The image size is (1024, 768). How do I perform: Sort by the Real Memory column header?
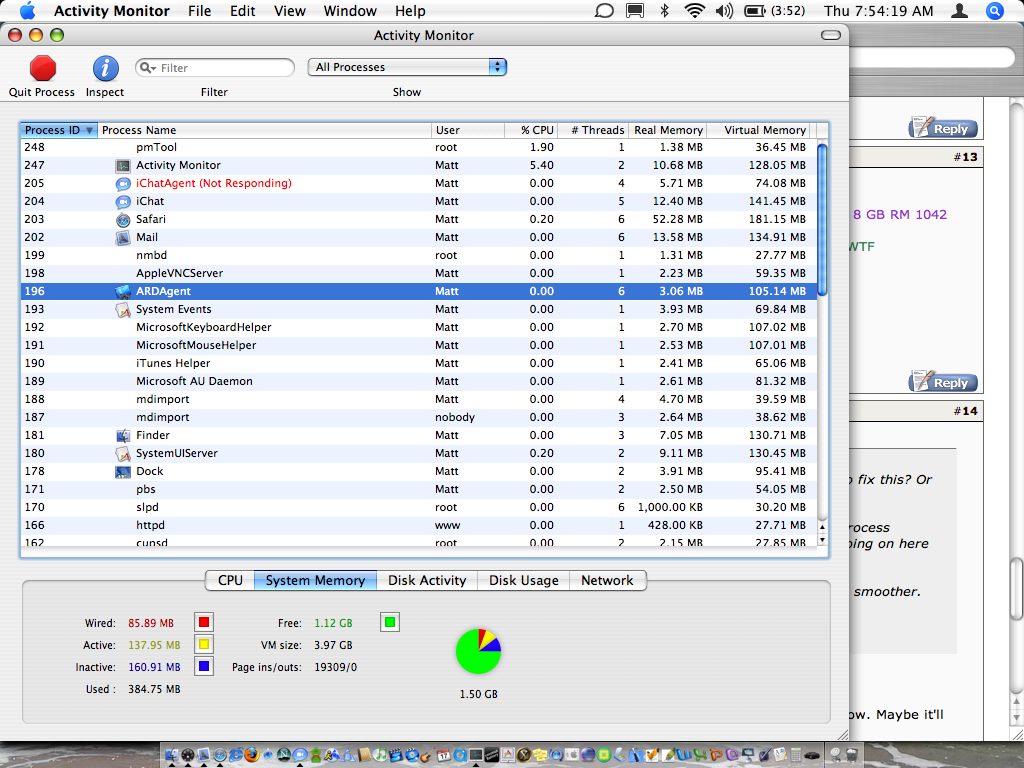point(668,131)
